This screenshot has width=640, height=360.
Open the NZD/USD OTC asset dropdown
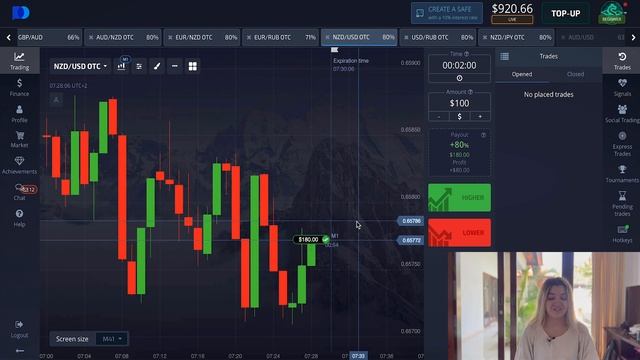[x=80, y=66]
